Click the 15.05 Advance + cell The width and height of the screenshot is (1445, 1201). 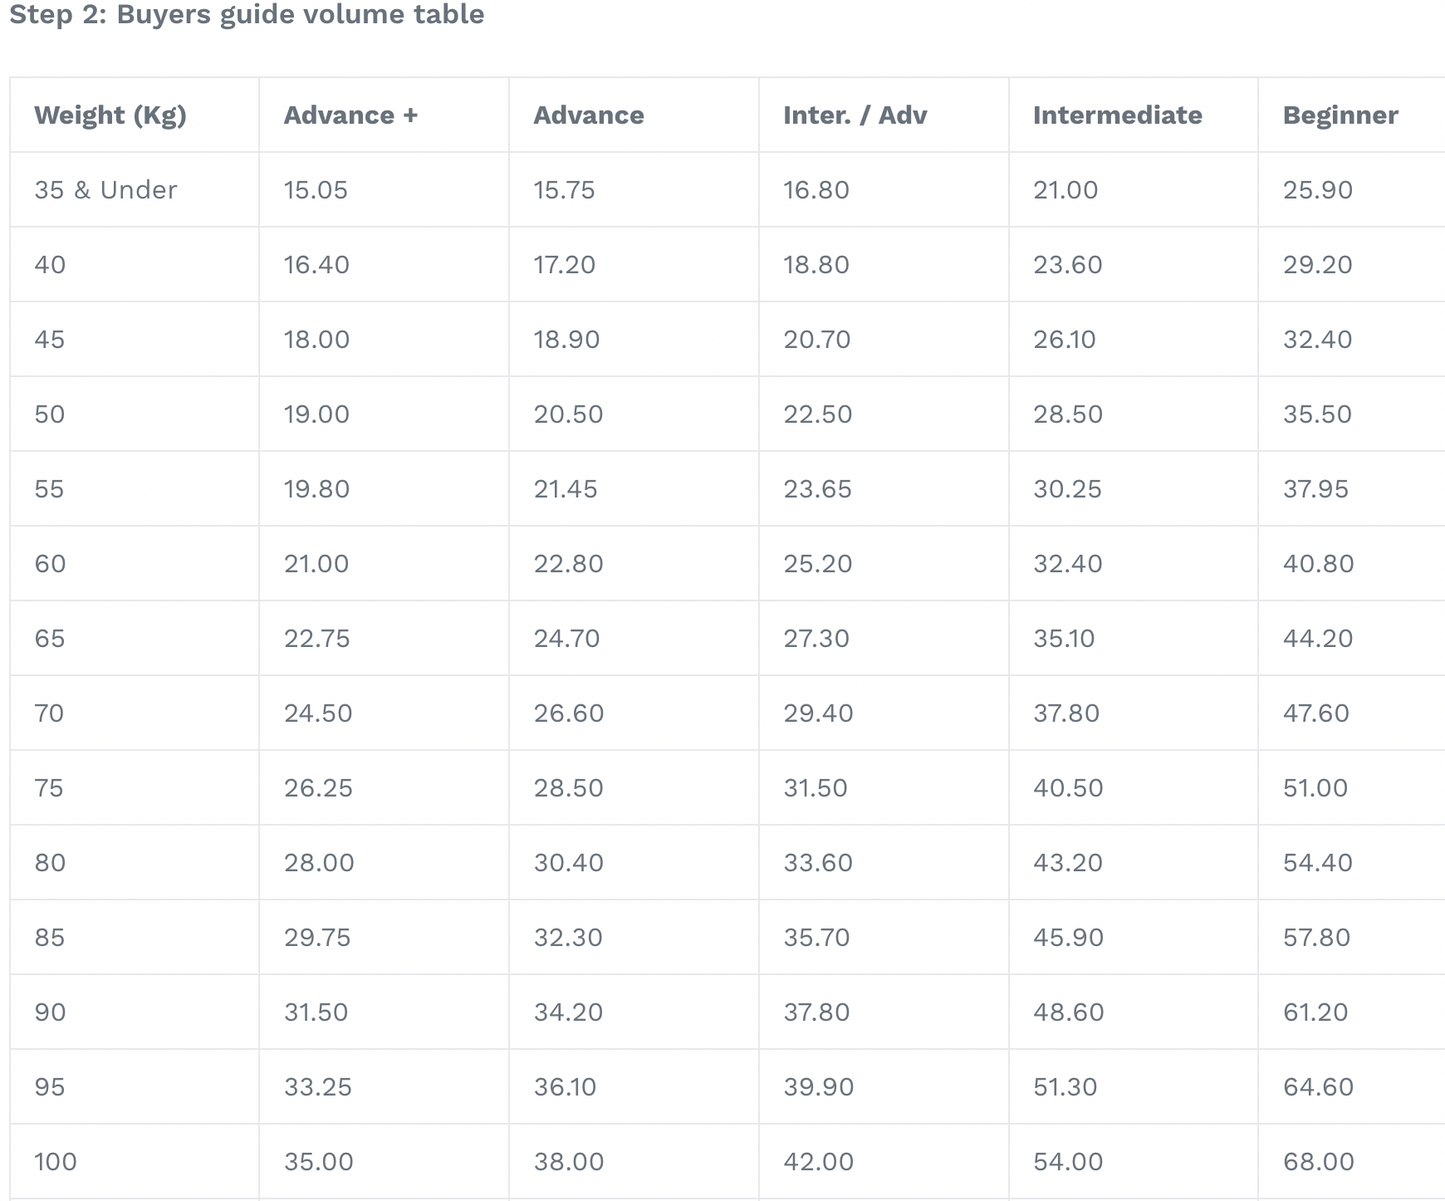tap(316, 190)
